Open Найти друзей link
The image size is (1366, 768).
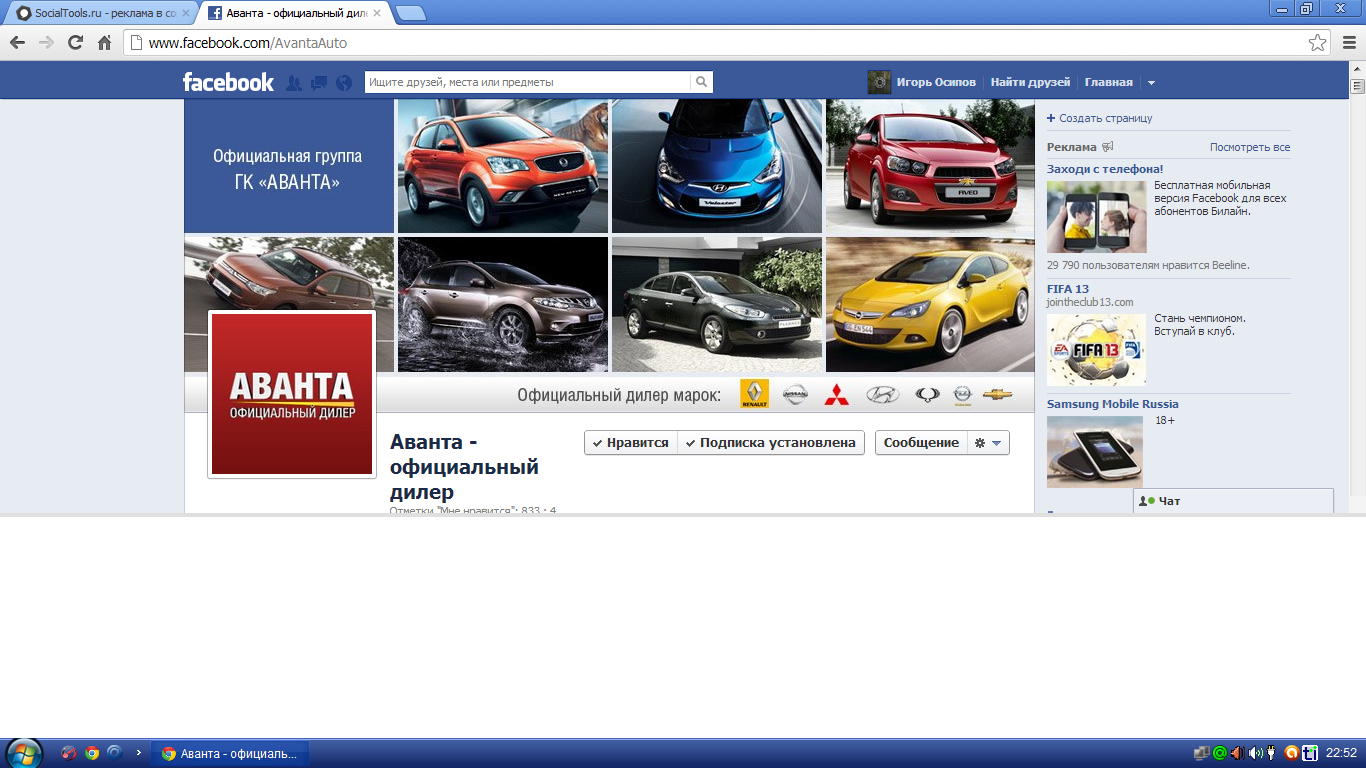(x=1030, y=82)
